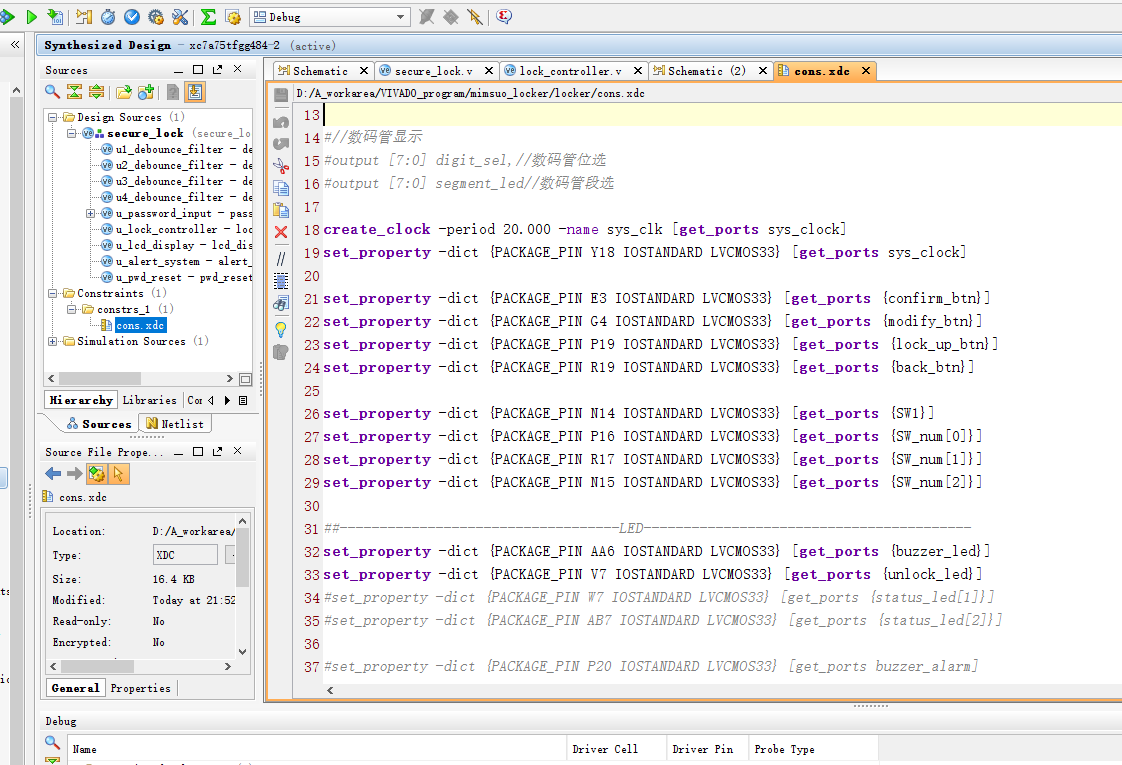The height and width of the screenshot is (765, 1122).
Task: Click Open File folder icon in Sources
Action: (124, 92)
